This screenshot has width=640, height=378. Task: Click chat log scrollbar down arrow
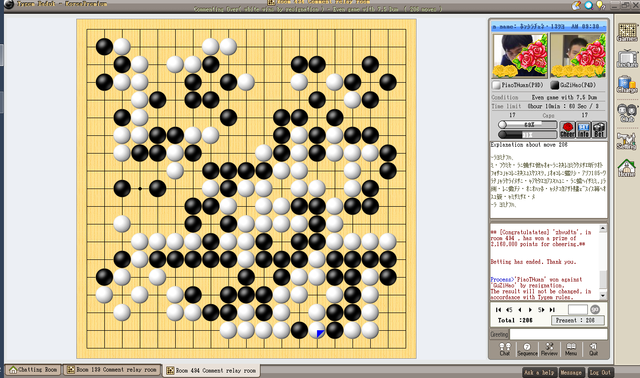[x=603, y=295]
